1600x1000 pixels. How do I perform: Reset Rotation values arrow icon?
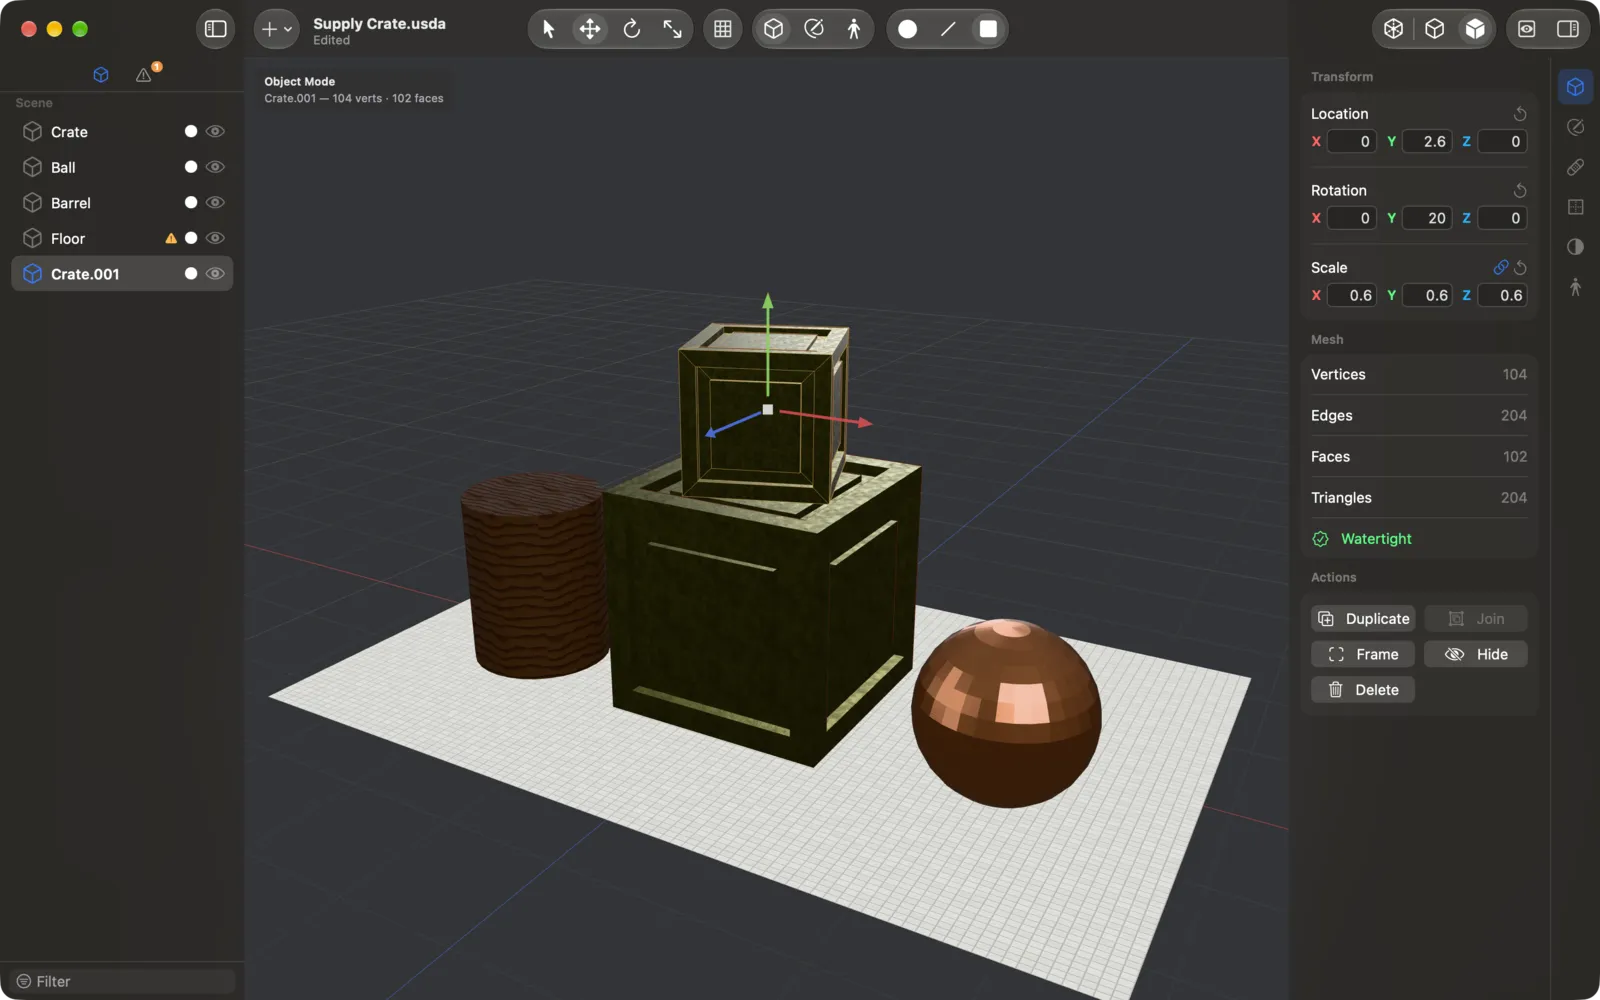1520,190
